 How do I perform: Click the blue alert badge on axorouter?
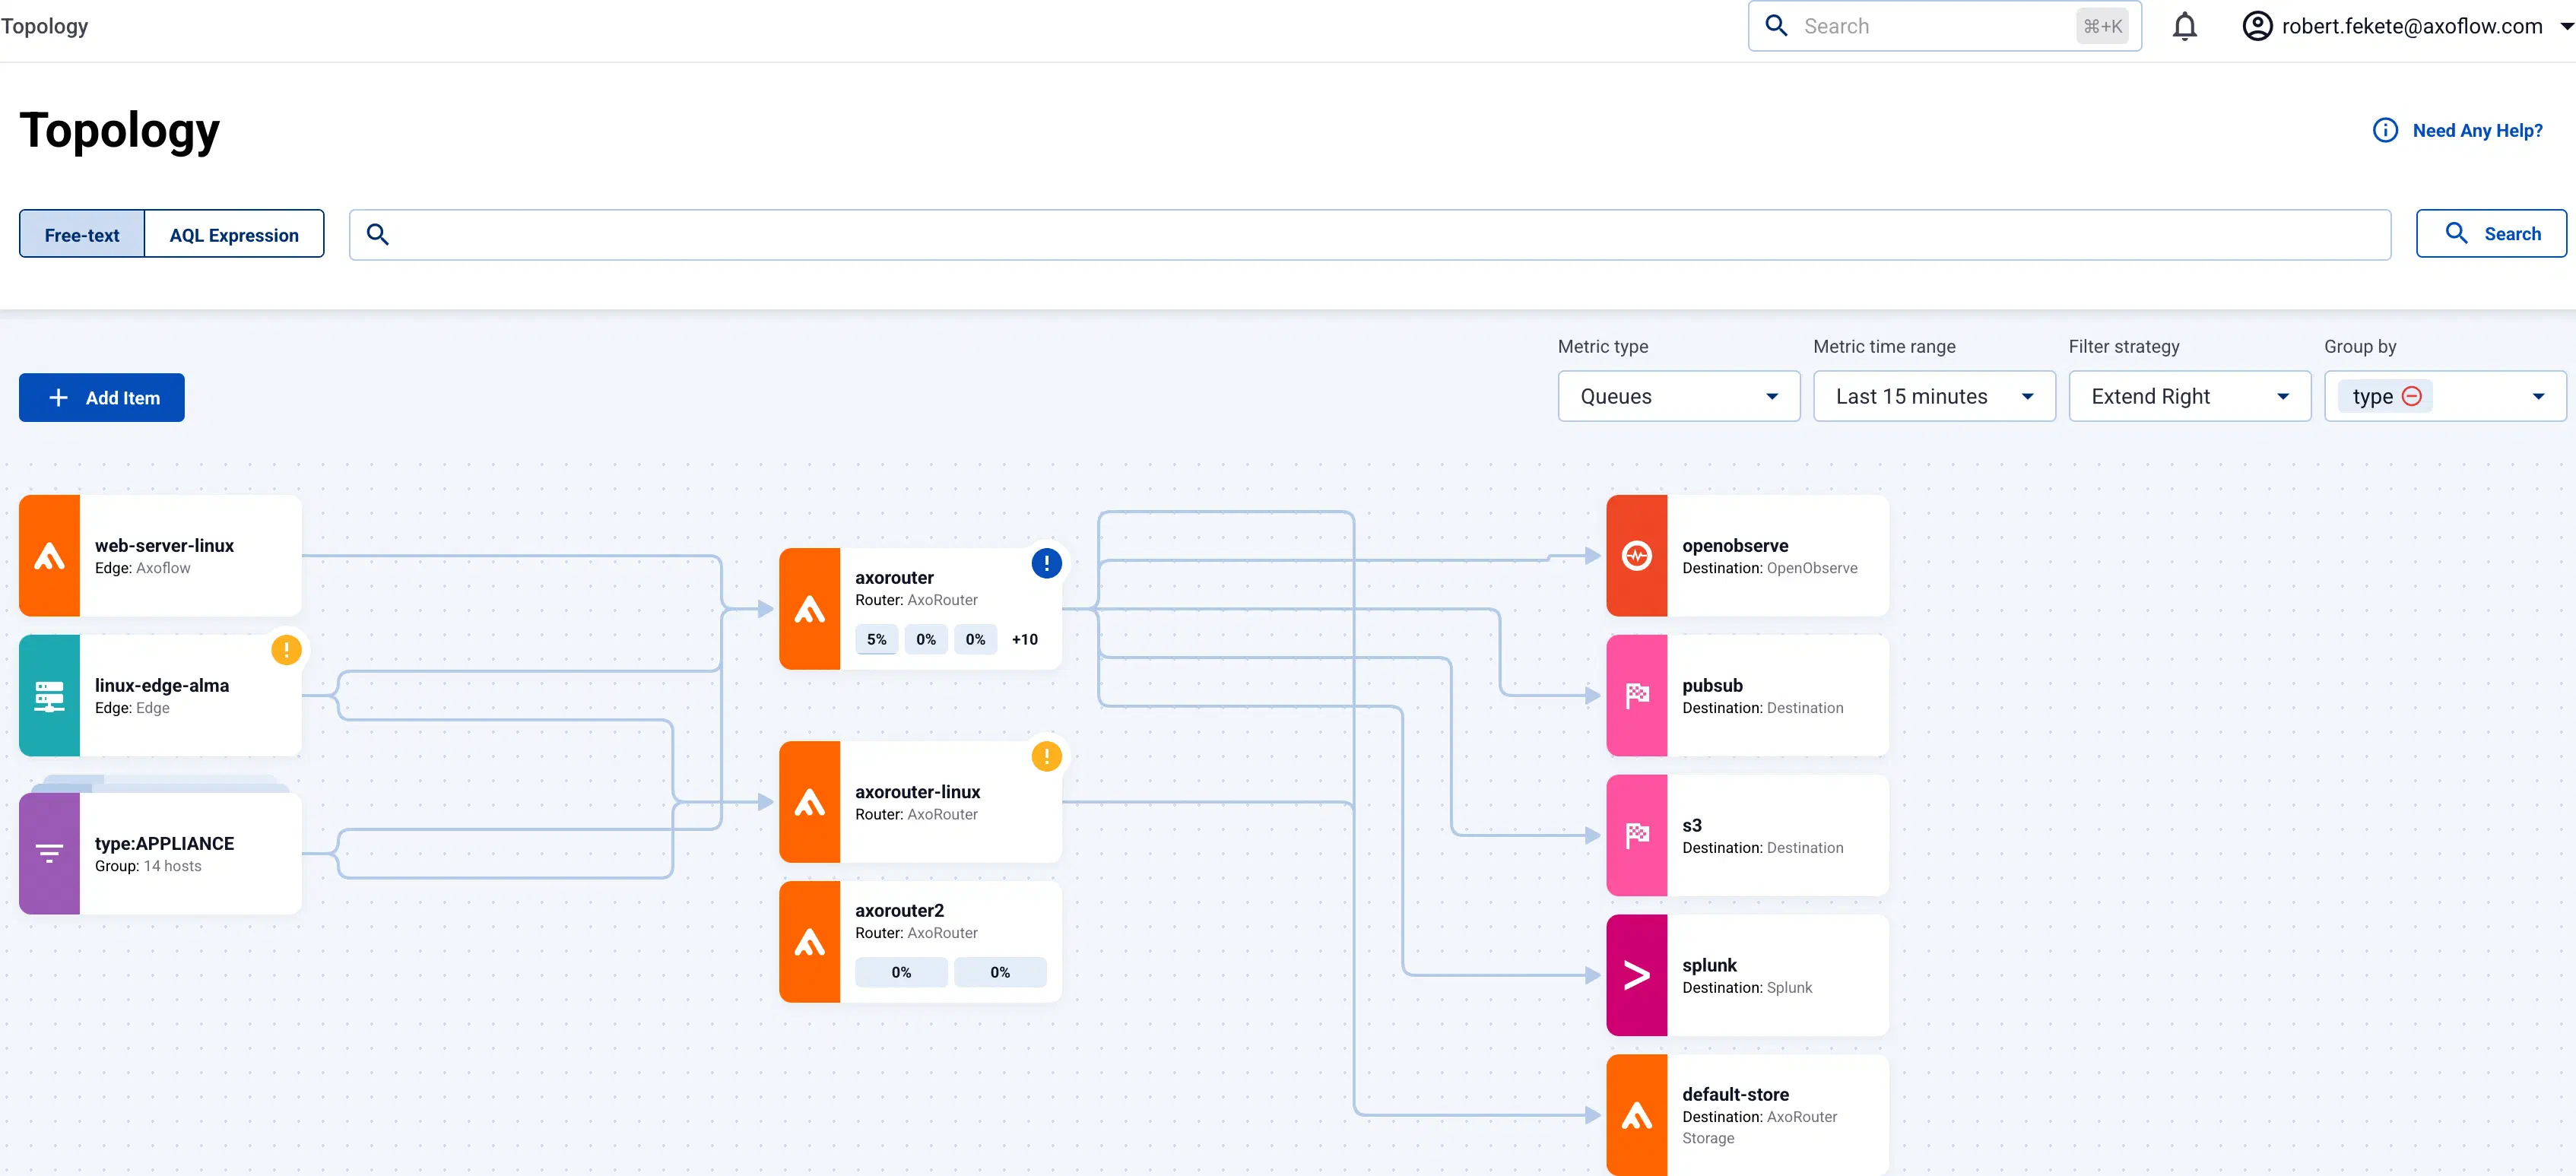click(1046, 563)
